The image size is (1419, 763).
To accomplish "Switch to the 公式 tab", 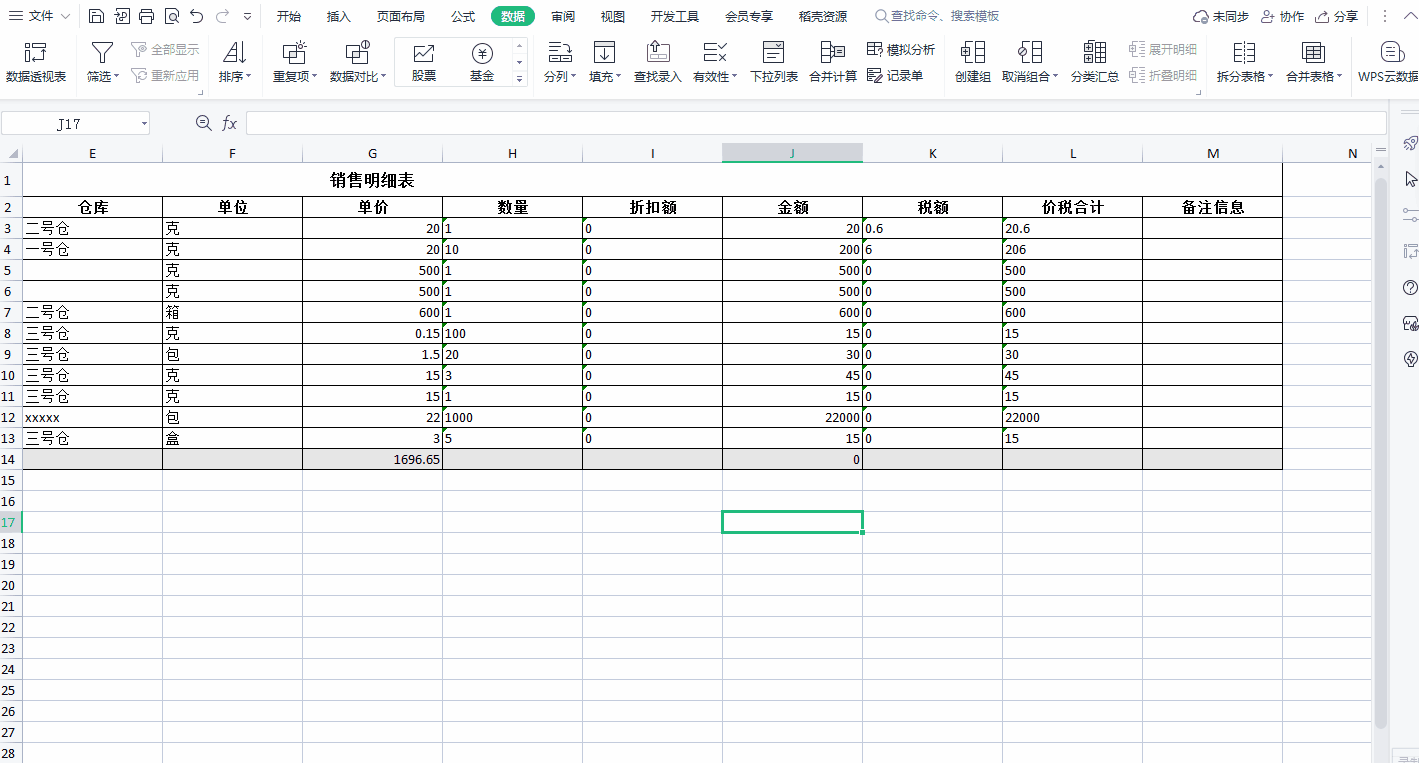I will [x=463, y=16].
